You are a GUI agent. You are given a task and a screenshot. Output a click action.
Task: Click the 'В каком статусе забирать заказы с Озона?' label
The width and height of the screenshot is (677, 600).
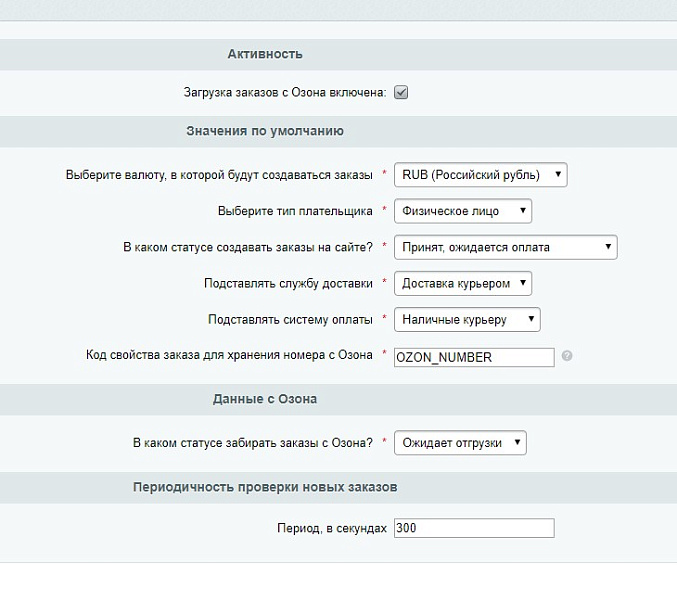(253, 442)
